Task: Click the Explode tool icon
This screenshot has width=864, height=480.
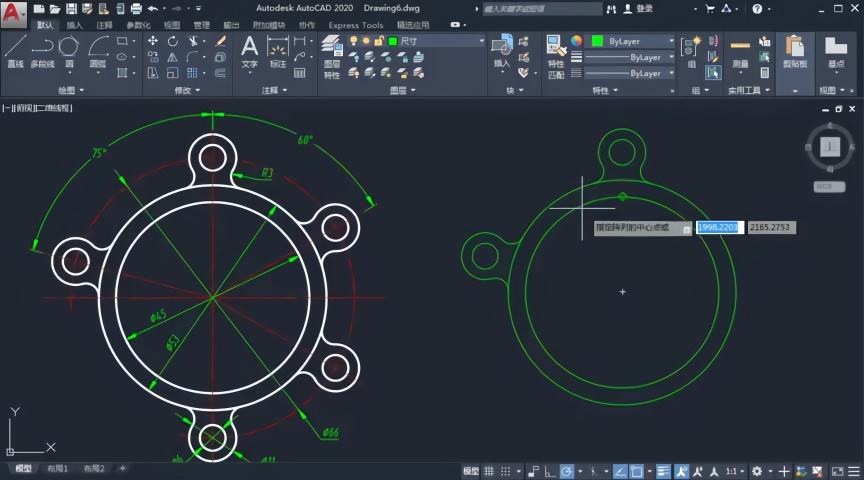Action: [220, 57]
